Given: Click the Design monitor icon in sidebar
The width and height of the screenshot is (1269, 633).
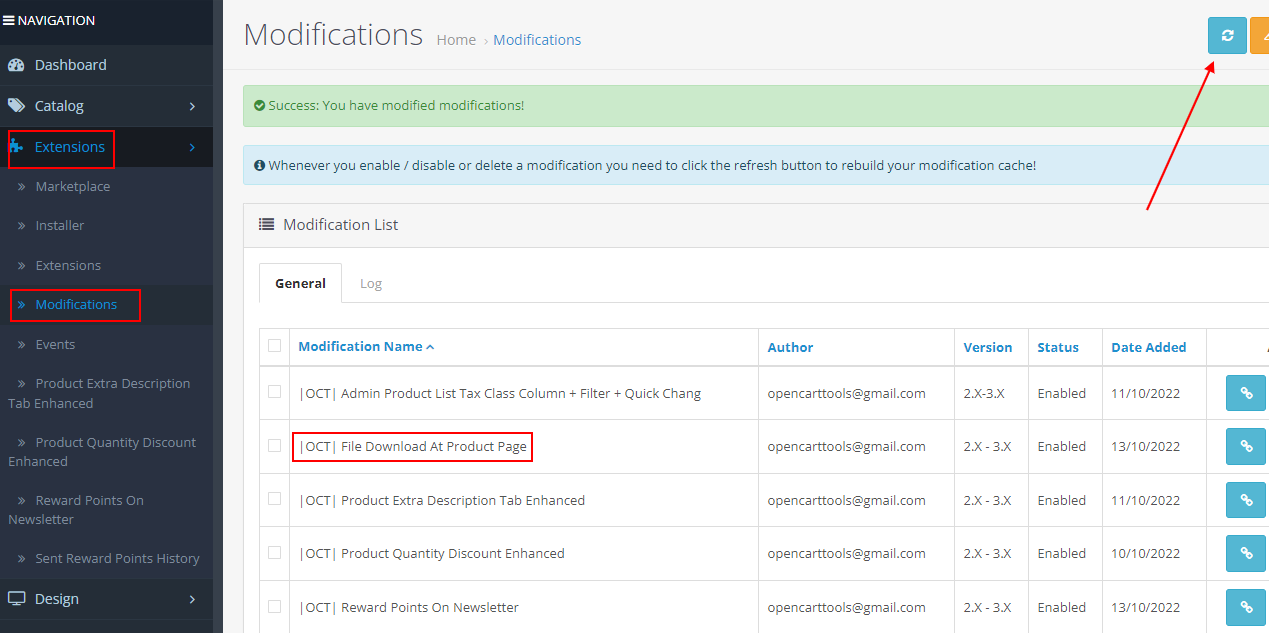Looking at the screenshot, I should tap(16, 599).
